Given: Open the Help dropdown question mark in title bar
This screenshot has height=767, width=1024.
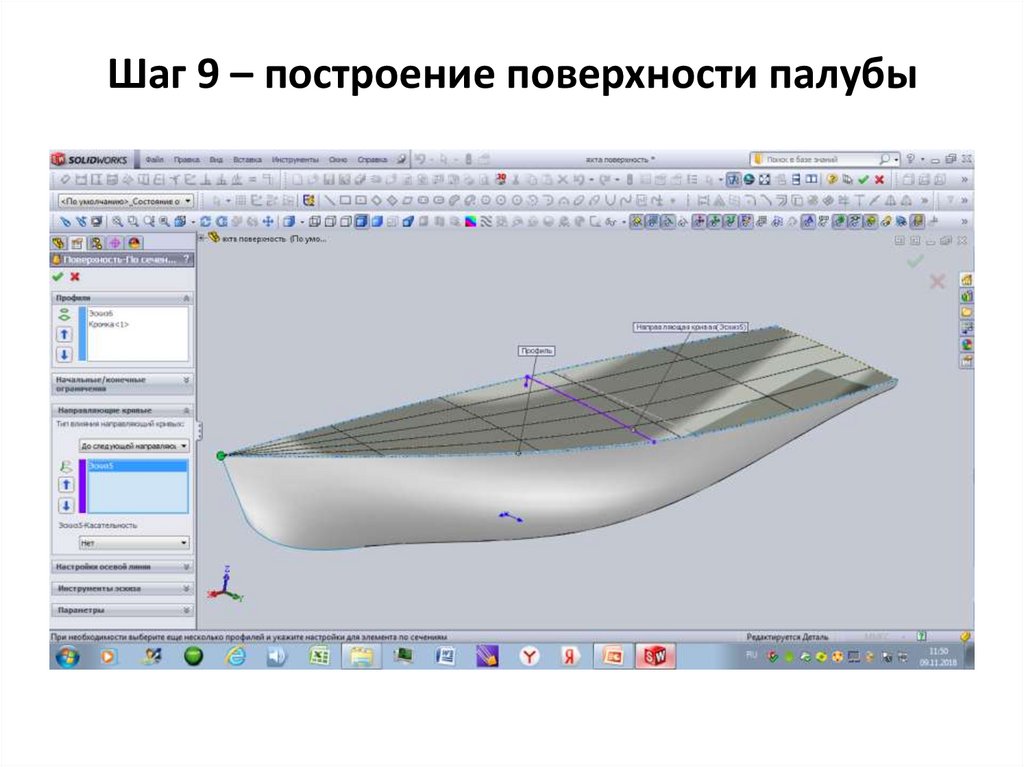Looking at the screenshot, I should [x=911, y=159].
